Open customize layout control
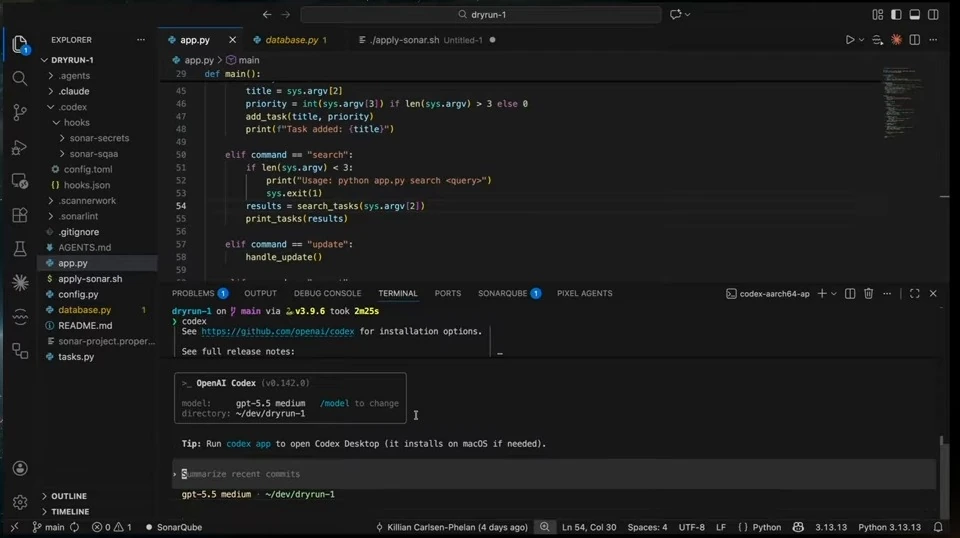Image resolution: width=960 pixels, height=538 pixels. click(x=877, y=14)
